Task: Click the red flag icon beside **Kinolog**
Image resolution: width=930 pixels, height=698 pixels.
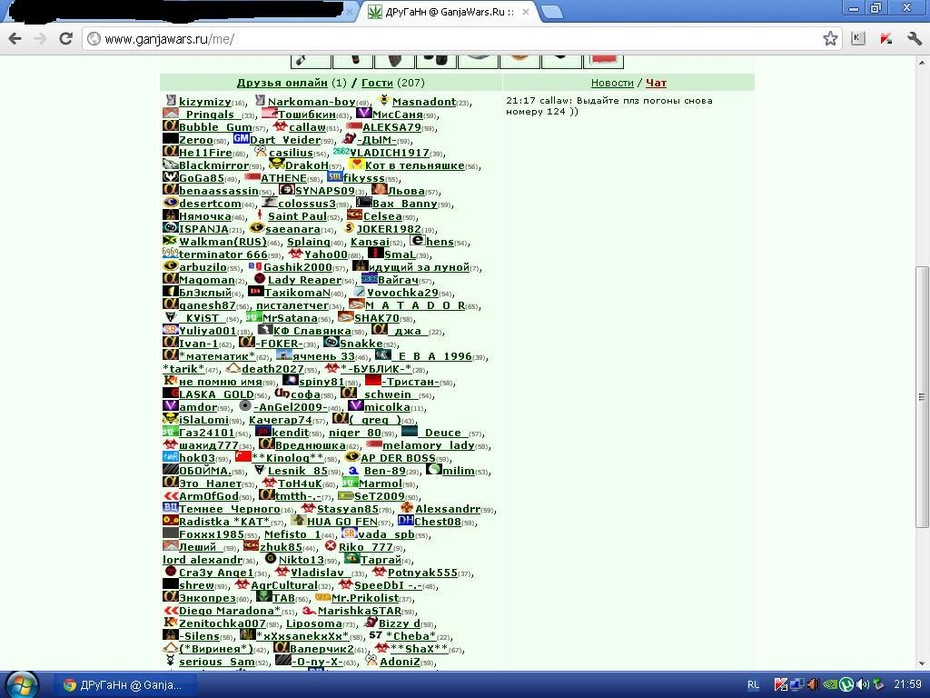Action: [x=243, y=457]
